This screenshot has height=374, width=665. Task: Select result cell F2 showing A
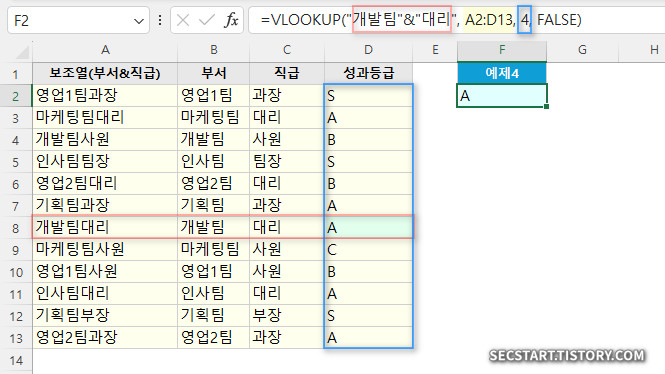click(502, 96)
